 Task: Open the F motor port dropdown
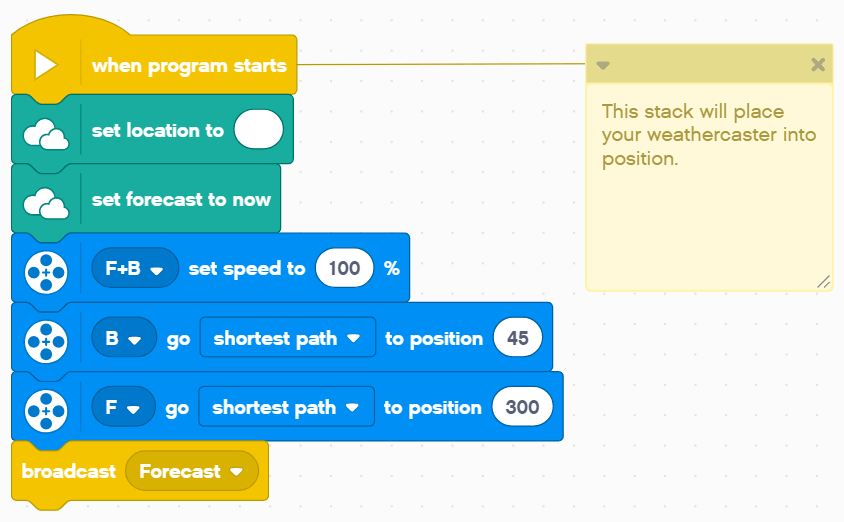coord(123,408)
